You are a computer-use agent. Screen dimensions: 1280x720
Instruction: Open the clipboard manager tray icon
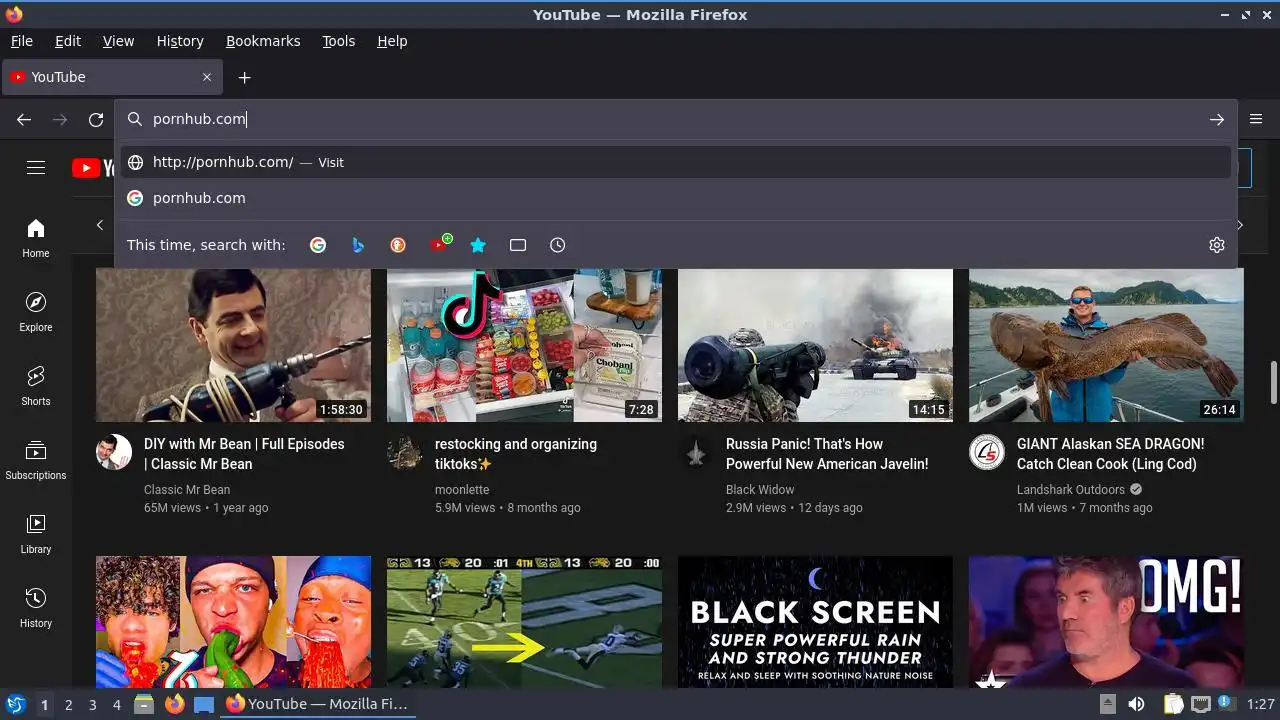(x=1174, y=705)
